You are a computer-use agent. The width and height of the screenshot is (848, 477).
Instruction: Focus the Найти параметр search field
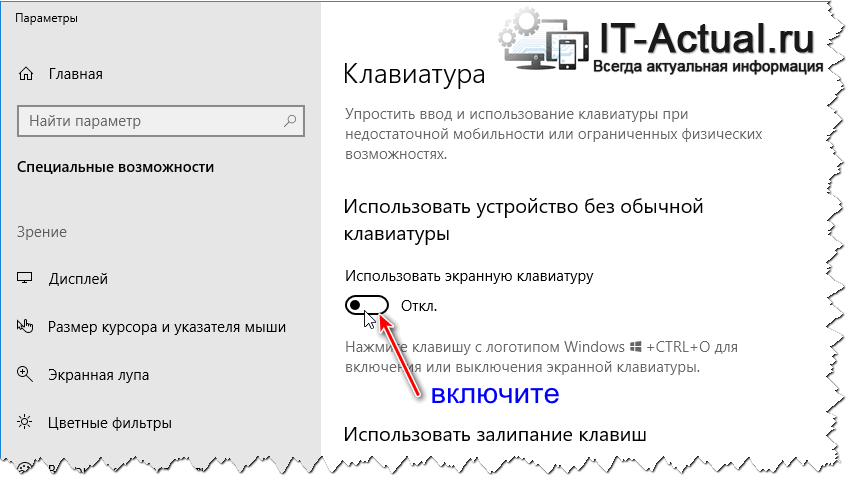tap(150, 121)
